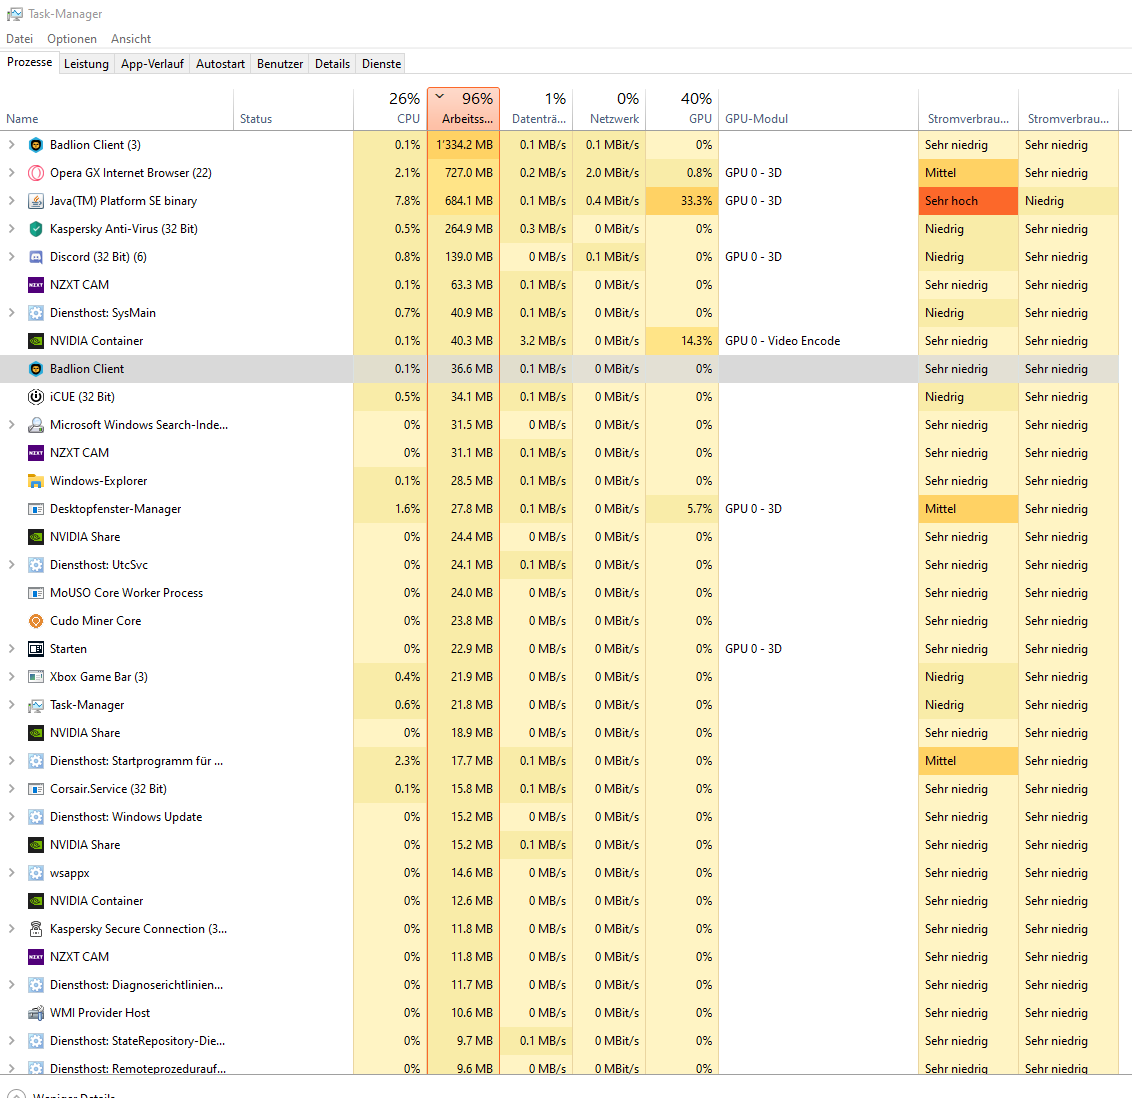Screen dimensions: 1132x1098
Task: Switch to the App-Verlauf tab
Action: [x=152, y=64]
